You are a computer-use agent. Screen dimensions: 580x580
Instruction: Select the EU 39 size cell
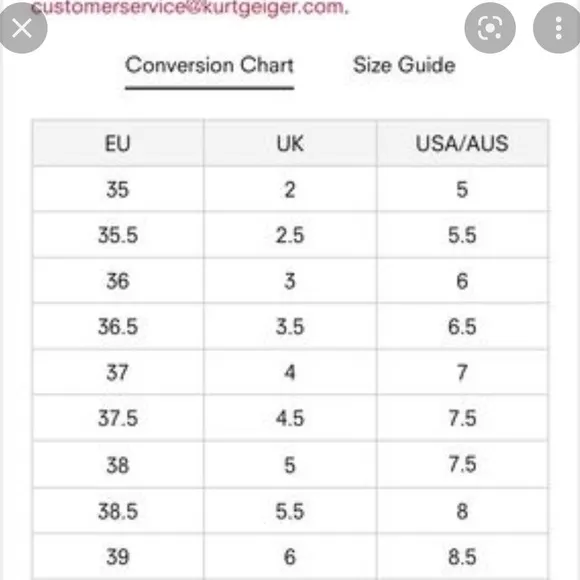tap(118, 557)
